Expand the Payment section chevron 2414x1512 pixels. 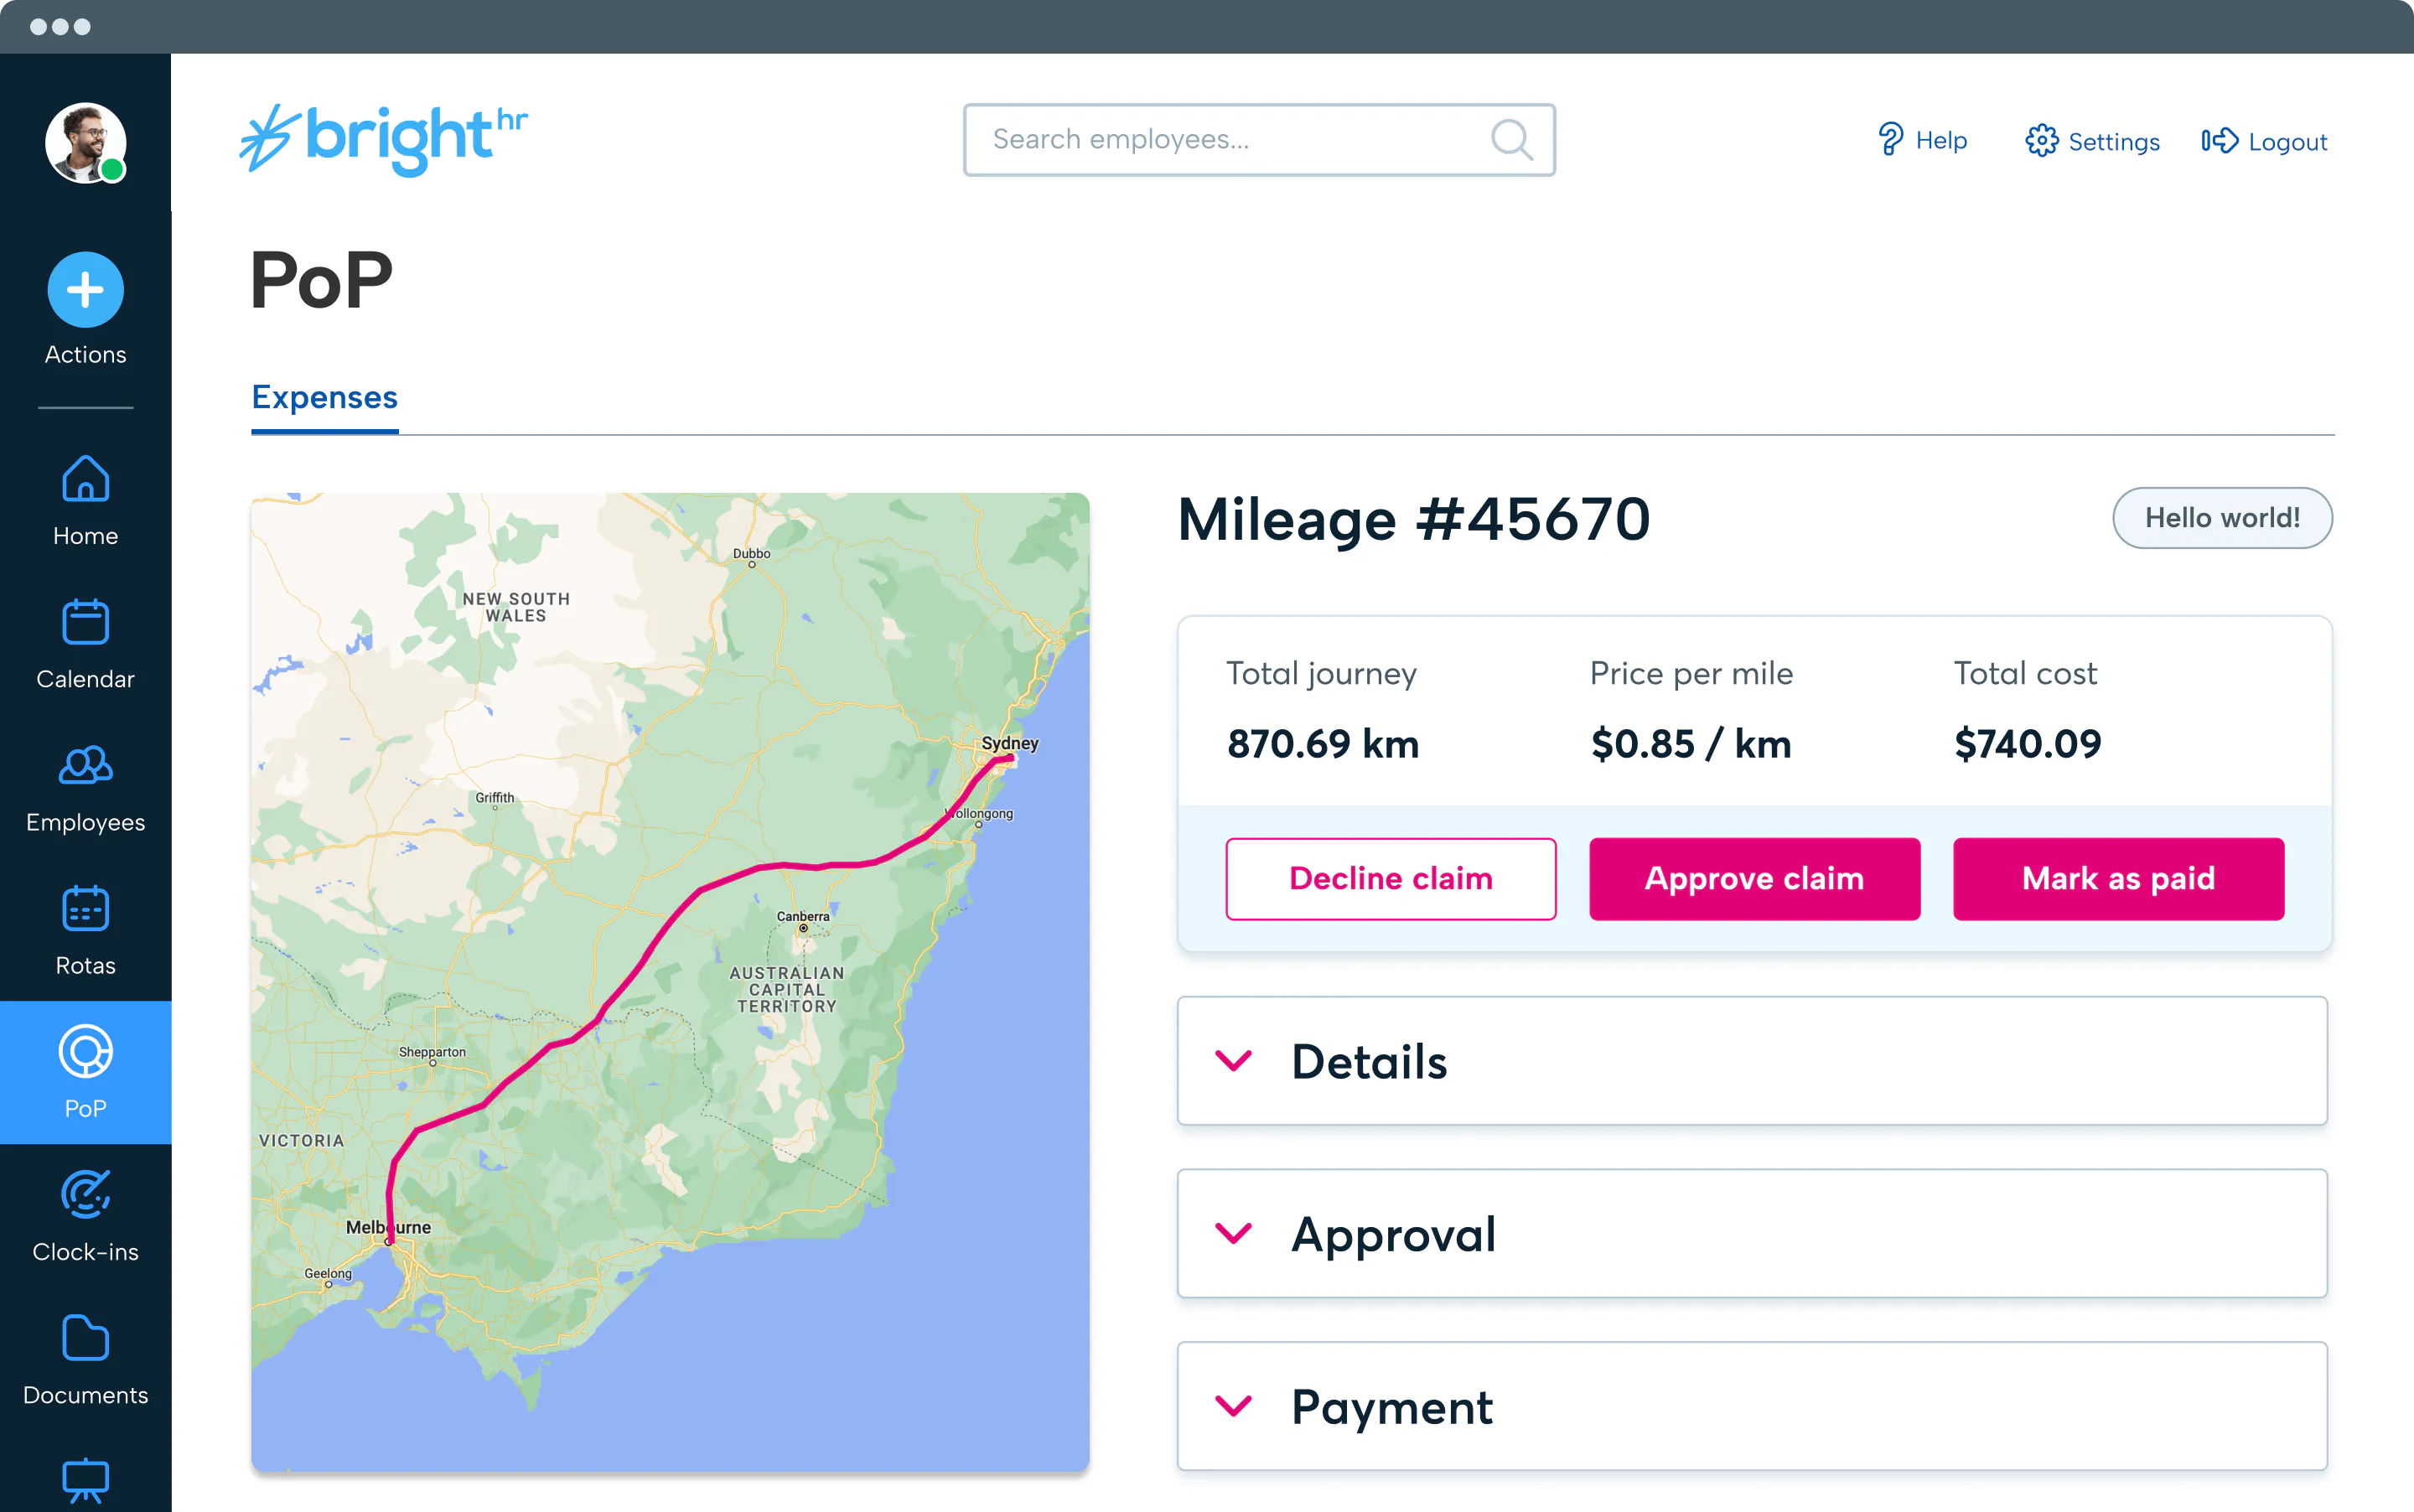click(1233, 1406)
